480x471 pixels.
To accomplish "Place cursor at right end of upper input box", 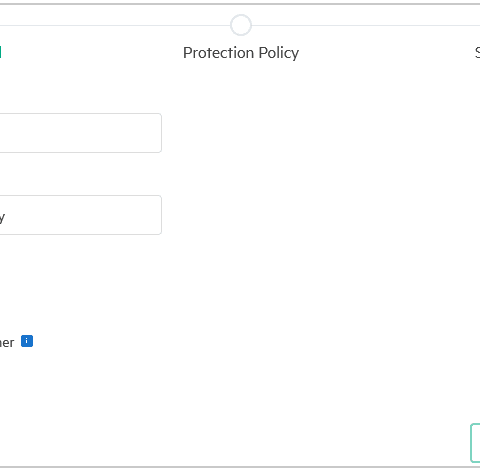I will pos(157,133).
